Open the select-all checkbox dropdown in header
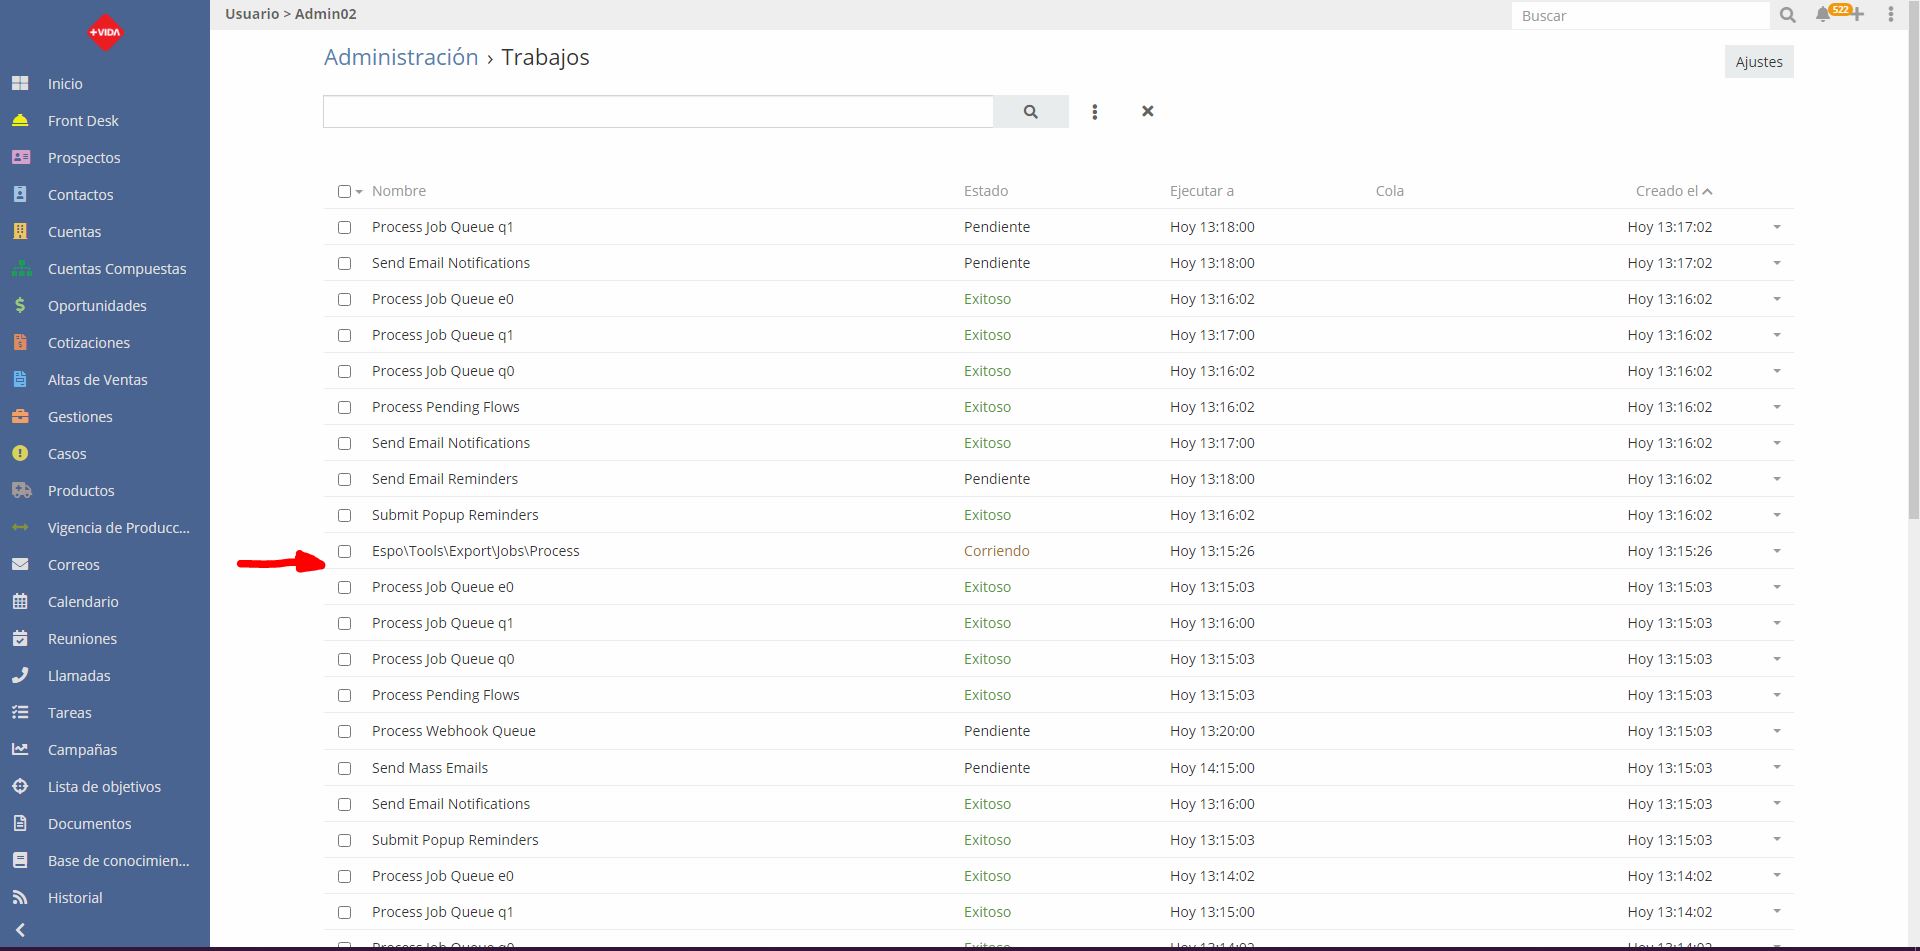1920x951 pixels. 359,191
